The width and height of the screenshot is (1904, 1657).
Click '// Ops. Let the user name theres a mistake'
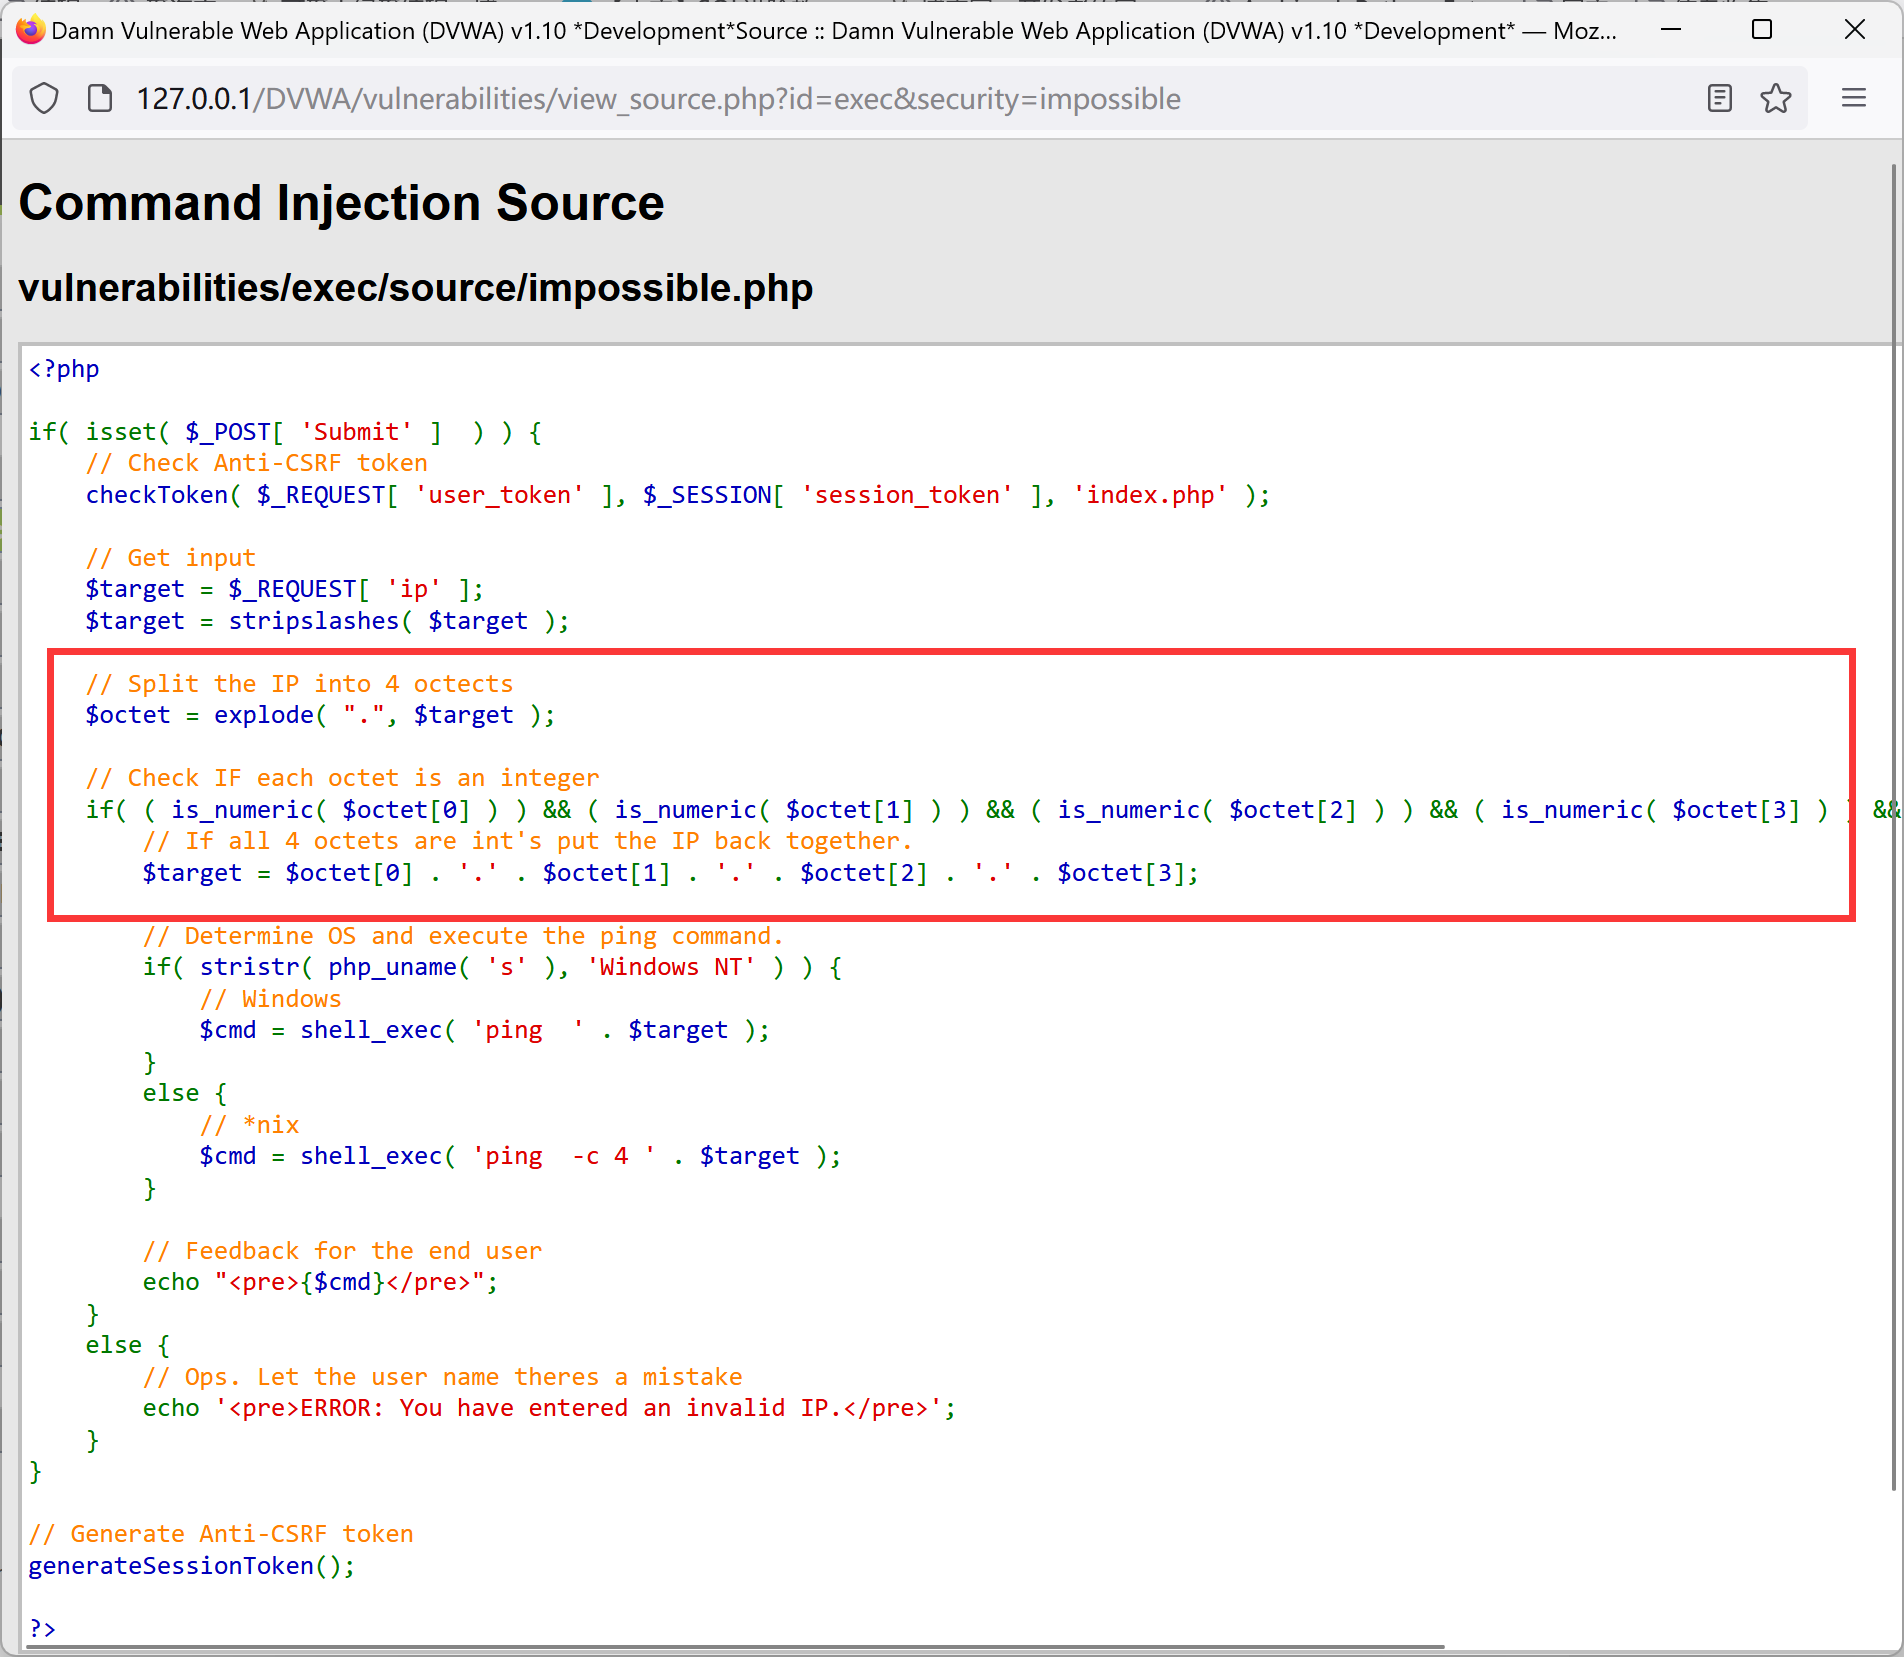443,1377
